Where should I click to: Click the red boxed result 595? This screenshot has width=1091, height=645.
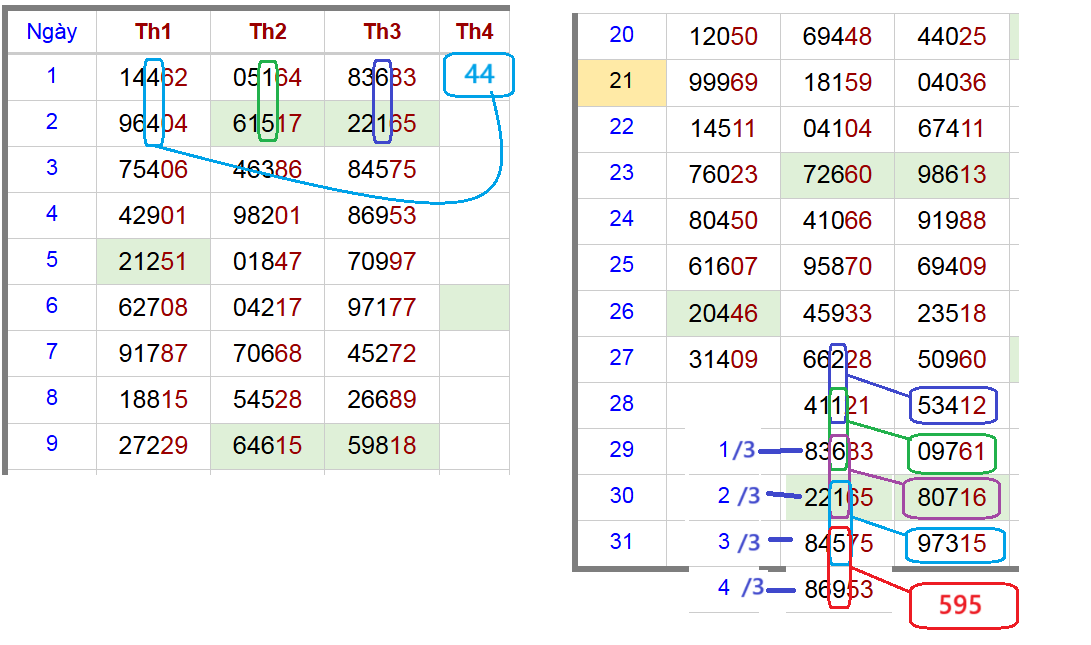pos(961,605)
